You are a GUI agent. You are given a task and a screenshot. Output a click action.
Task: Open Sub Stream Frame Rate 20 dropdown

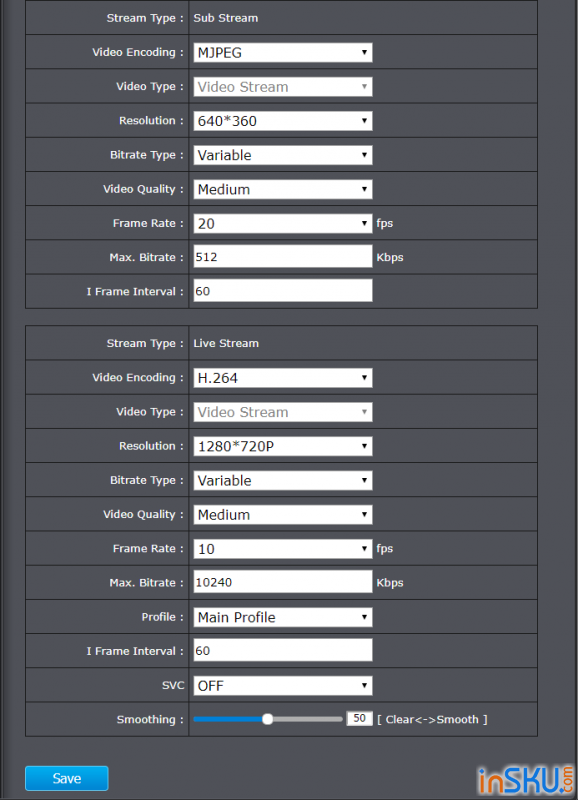pyautogui.click(x=283, y=223)
